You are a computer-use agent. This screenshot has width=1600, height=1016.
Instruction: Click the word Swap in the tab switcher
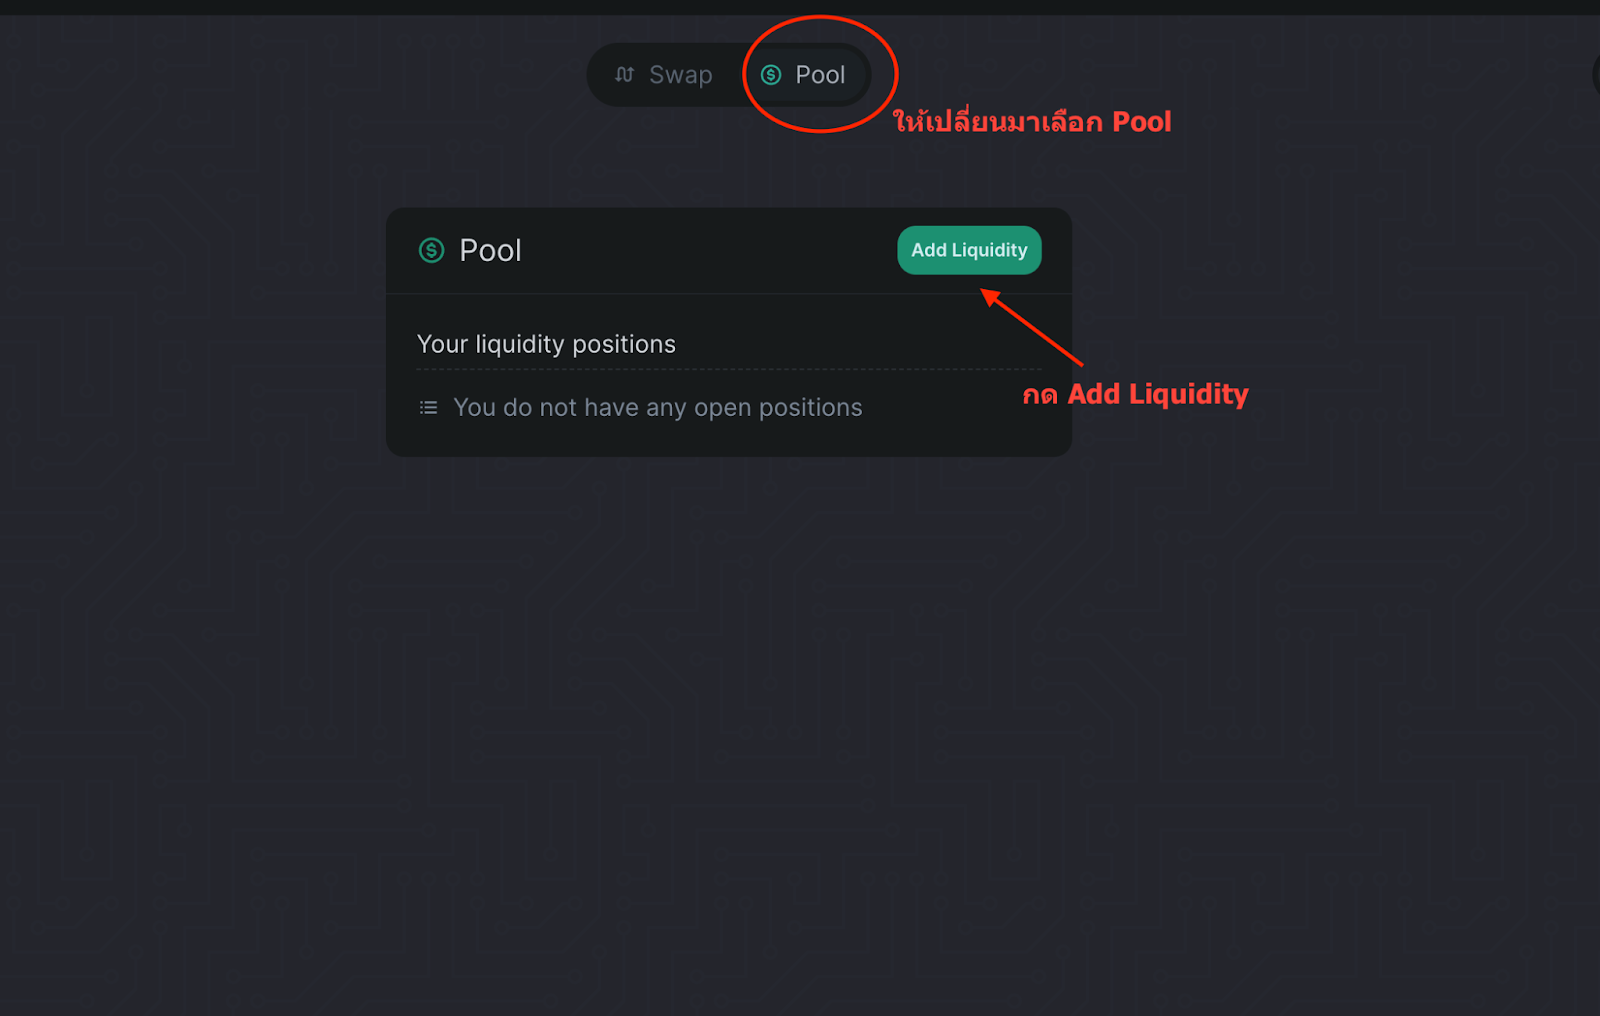(680, 75)
